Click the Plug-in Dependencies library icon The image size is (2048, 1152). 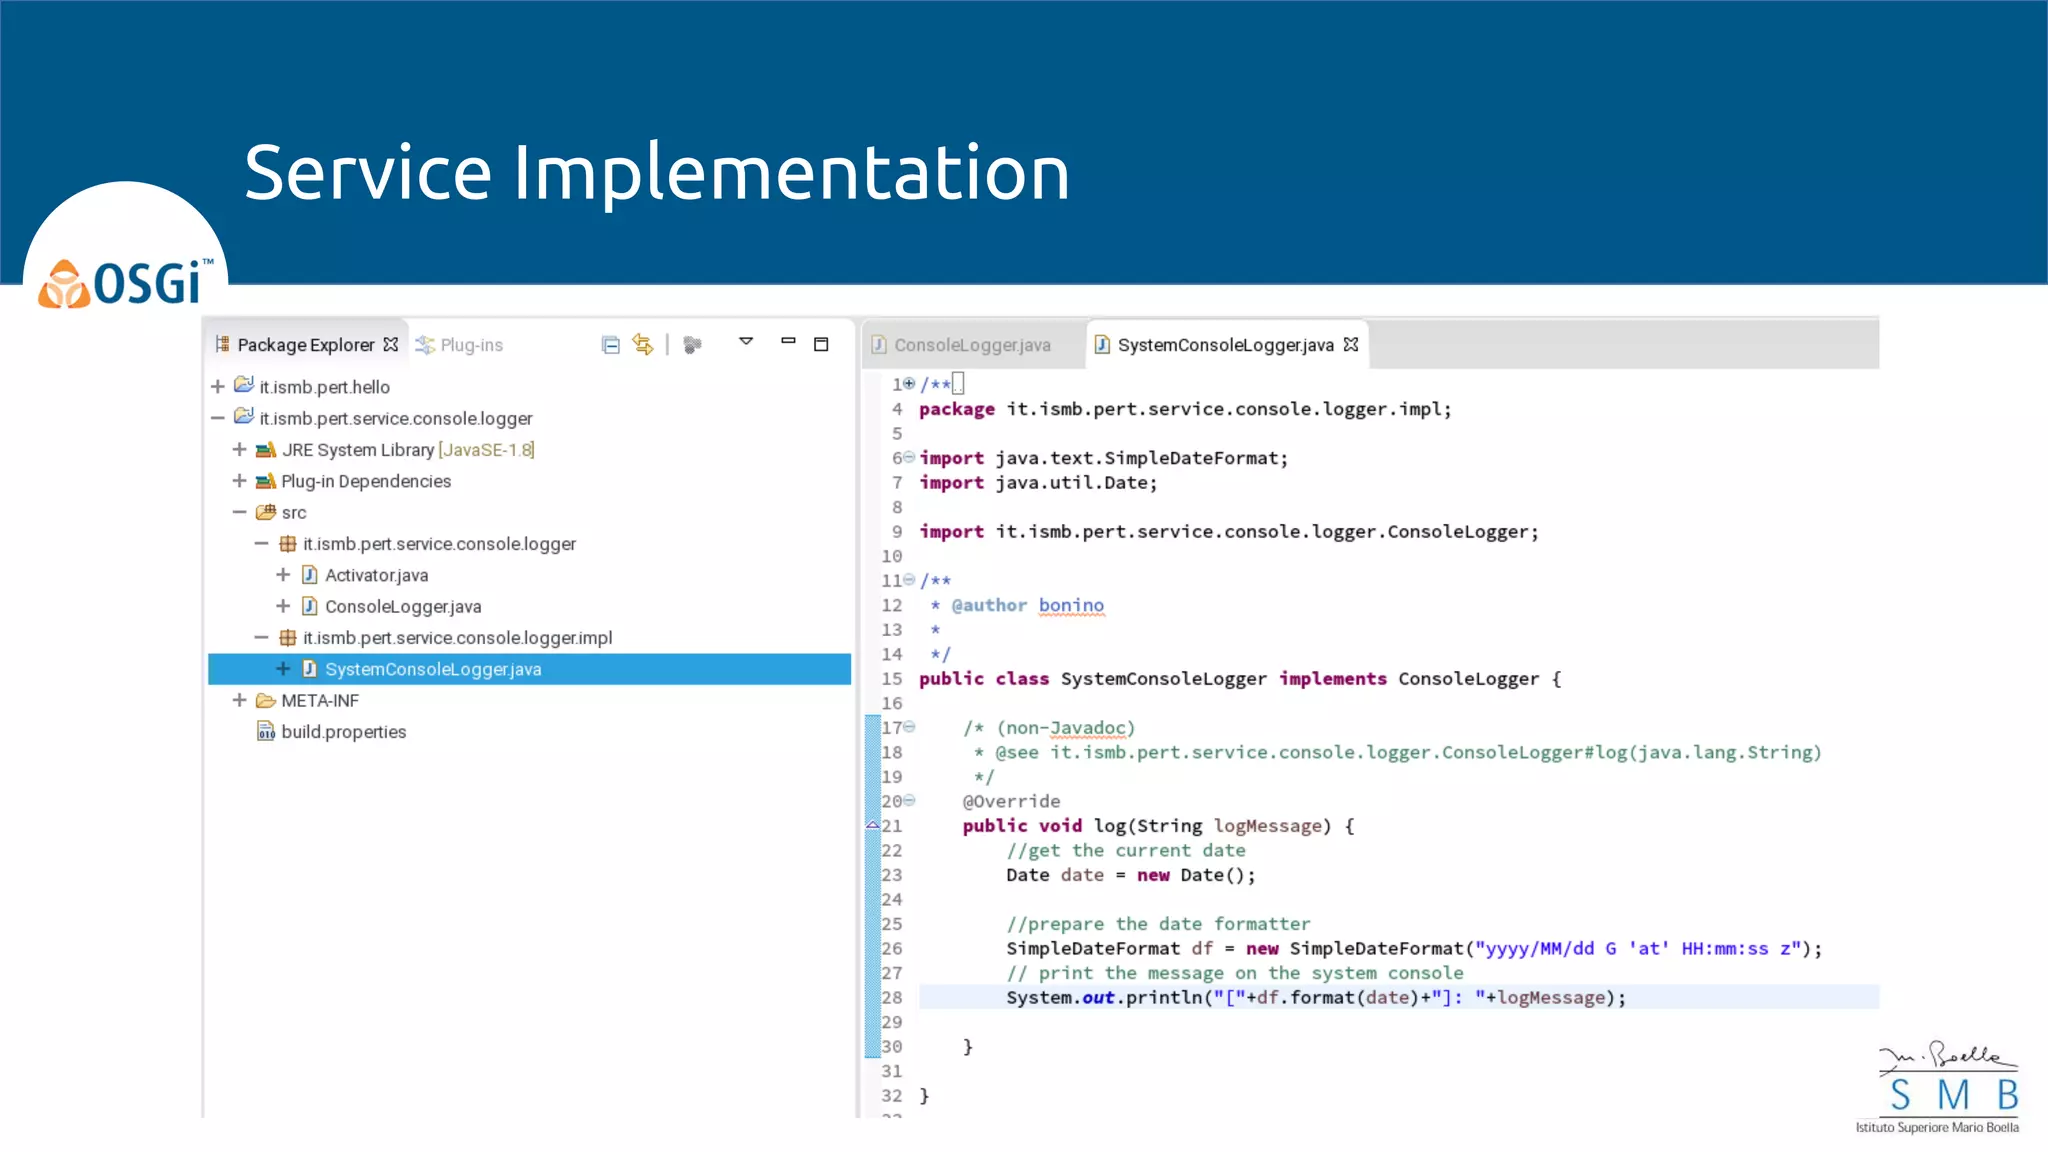point(266,481)
